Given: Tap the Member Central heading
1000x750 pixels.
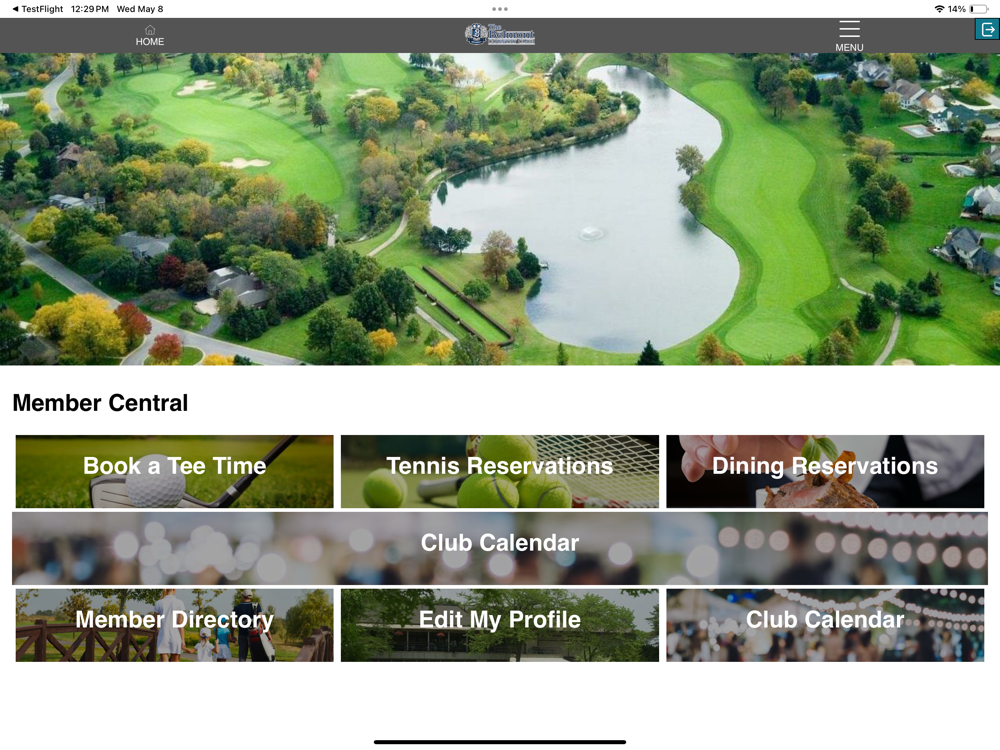Looking at the screenshot, I should [x=100, y=403].
